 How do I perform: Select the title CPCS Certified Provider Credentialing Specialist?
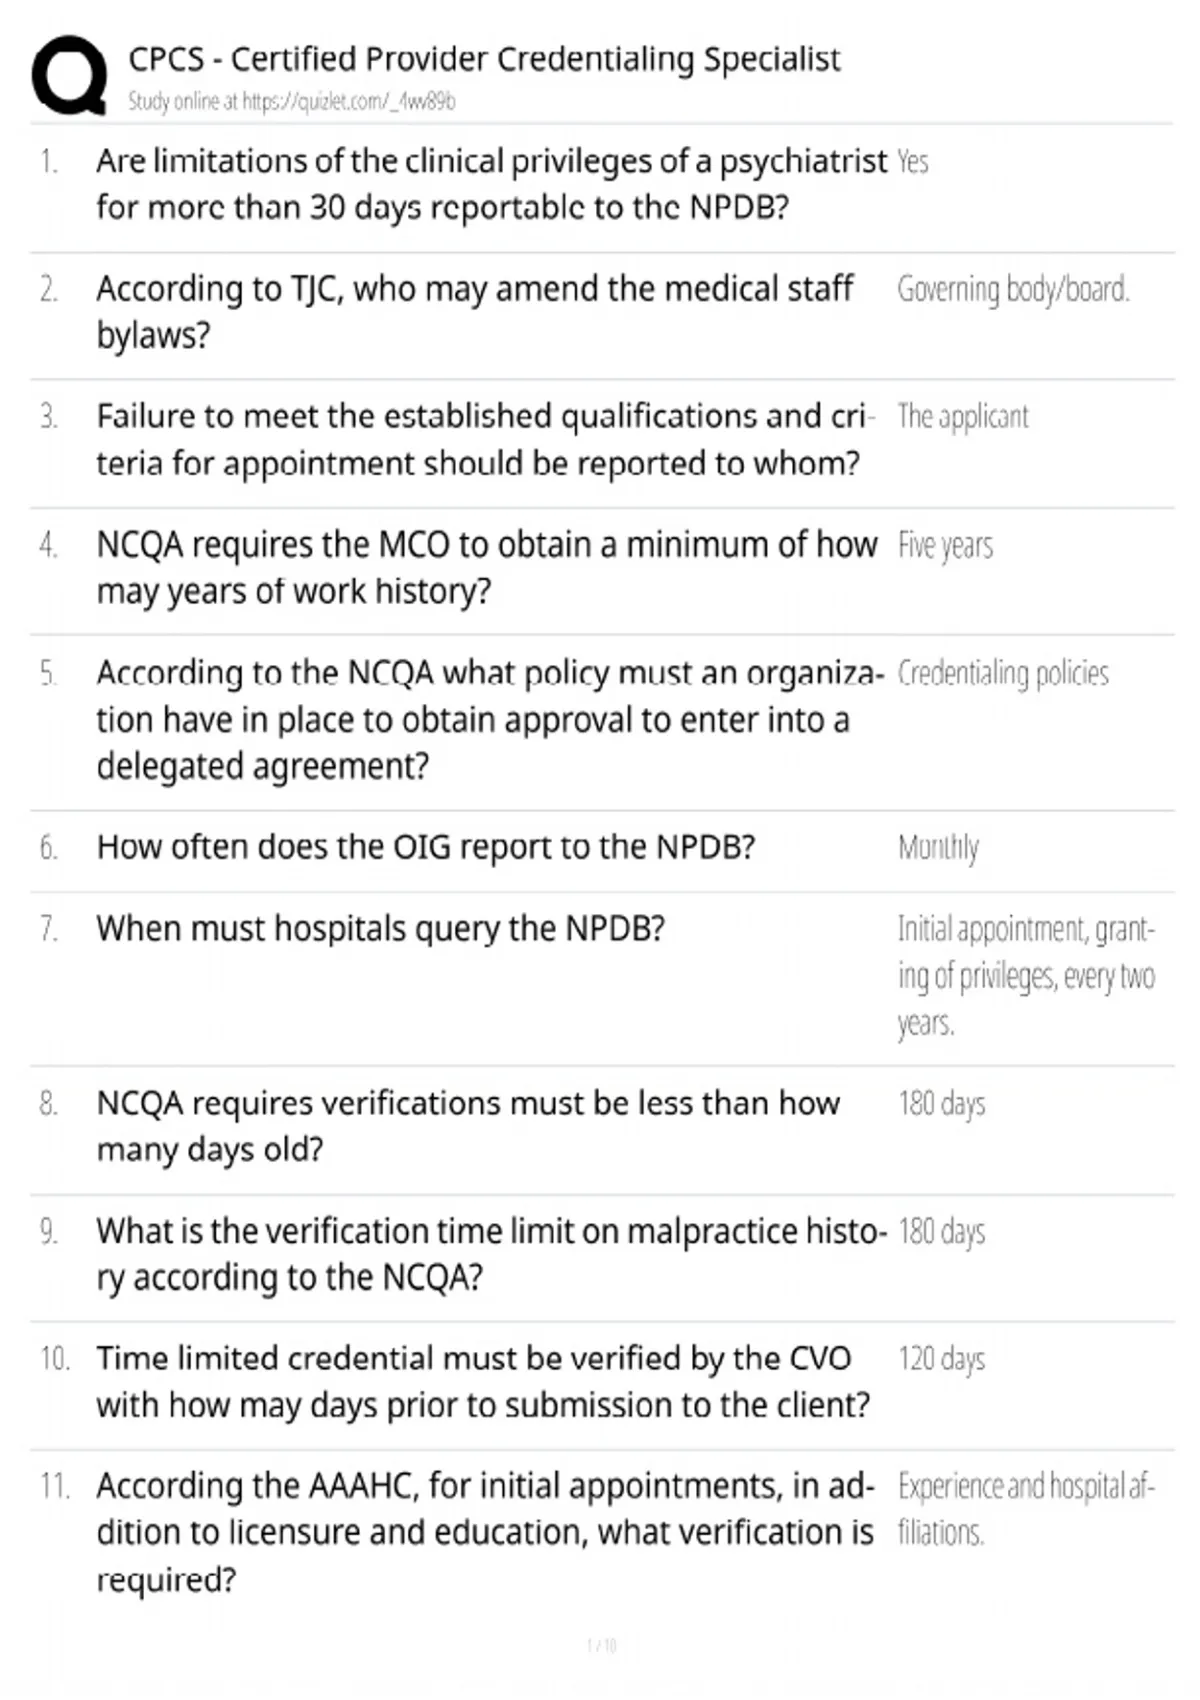point(485,59)
